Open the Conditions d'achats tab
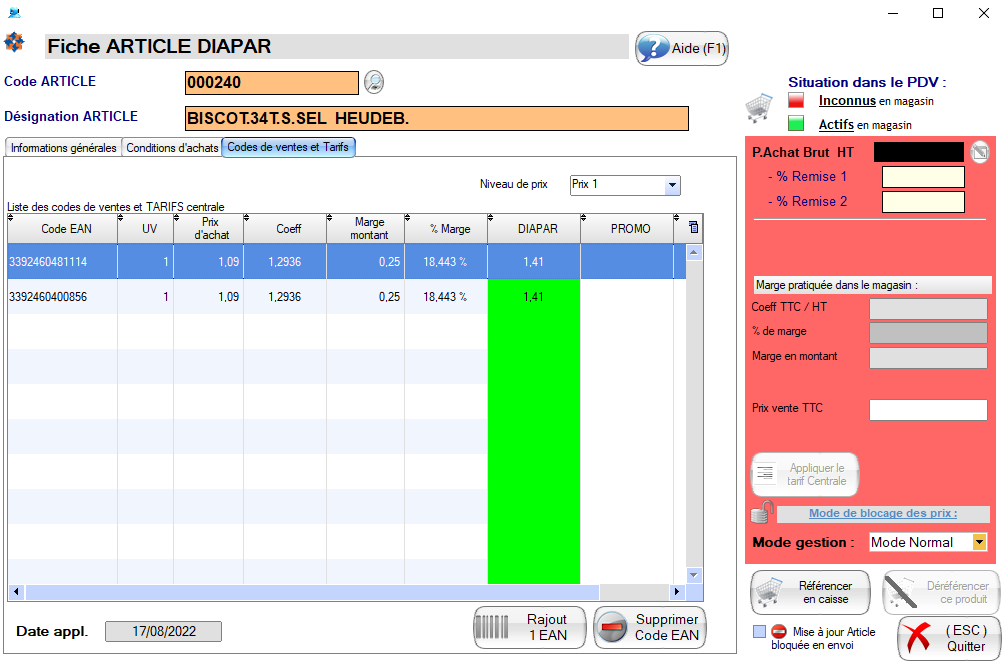 (x=171, y=148)
